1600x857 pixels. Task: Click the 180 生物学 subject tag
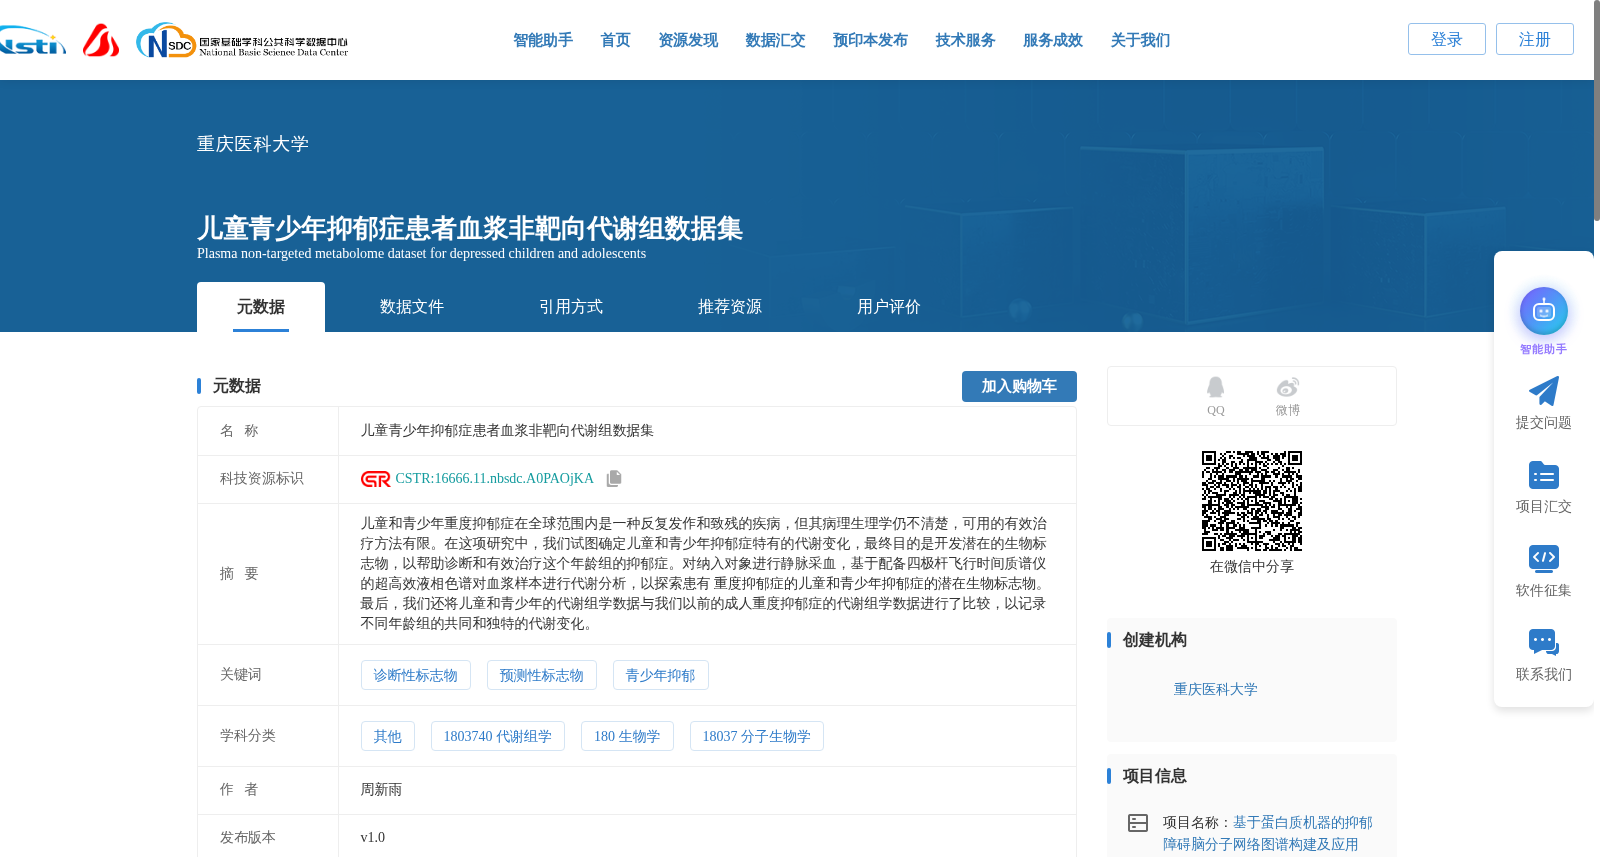coord(627,736)
